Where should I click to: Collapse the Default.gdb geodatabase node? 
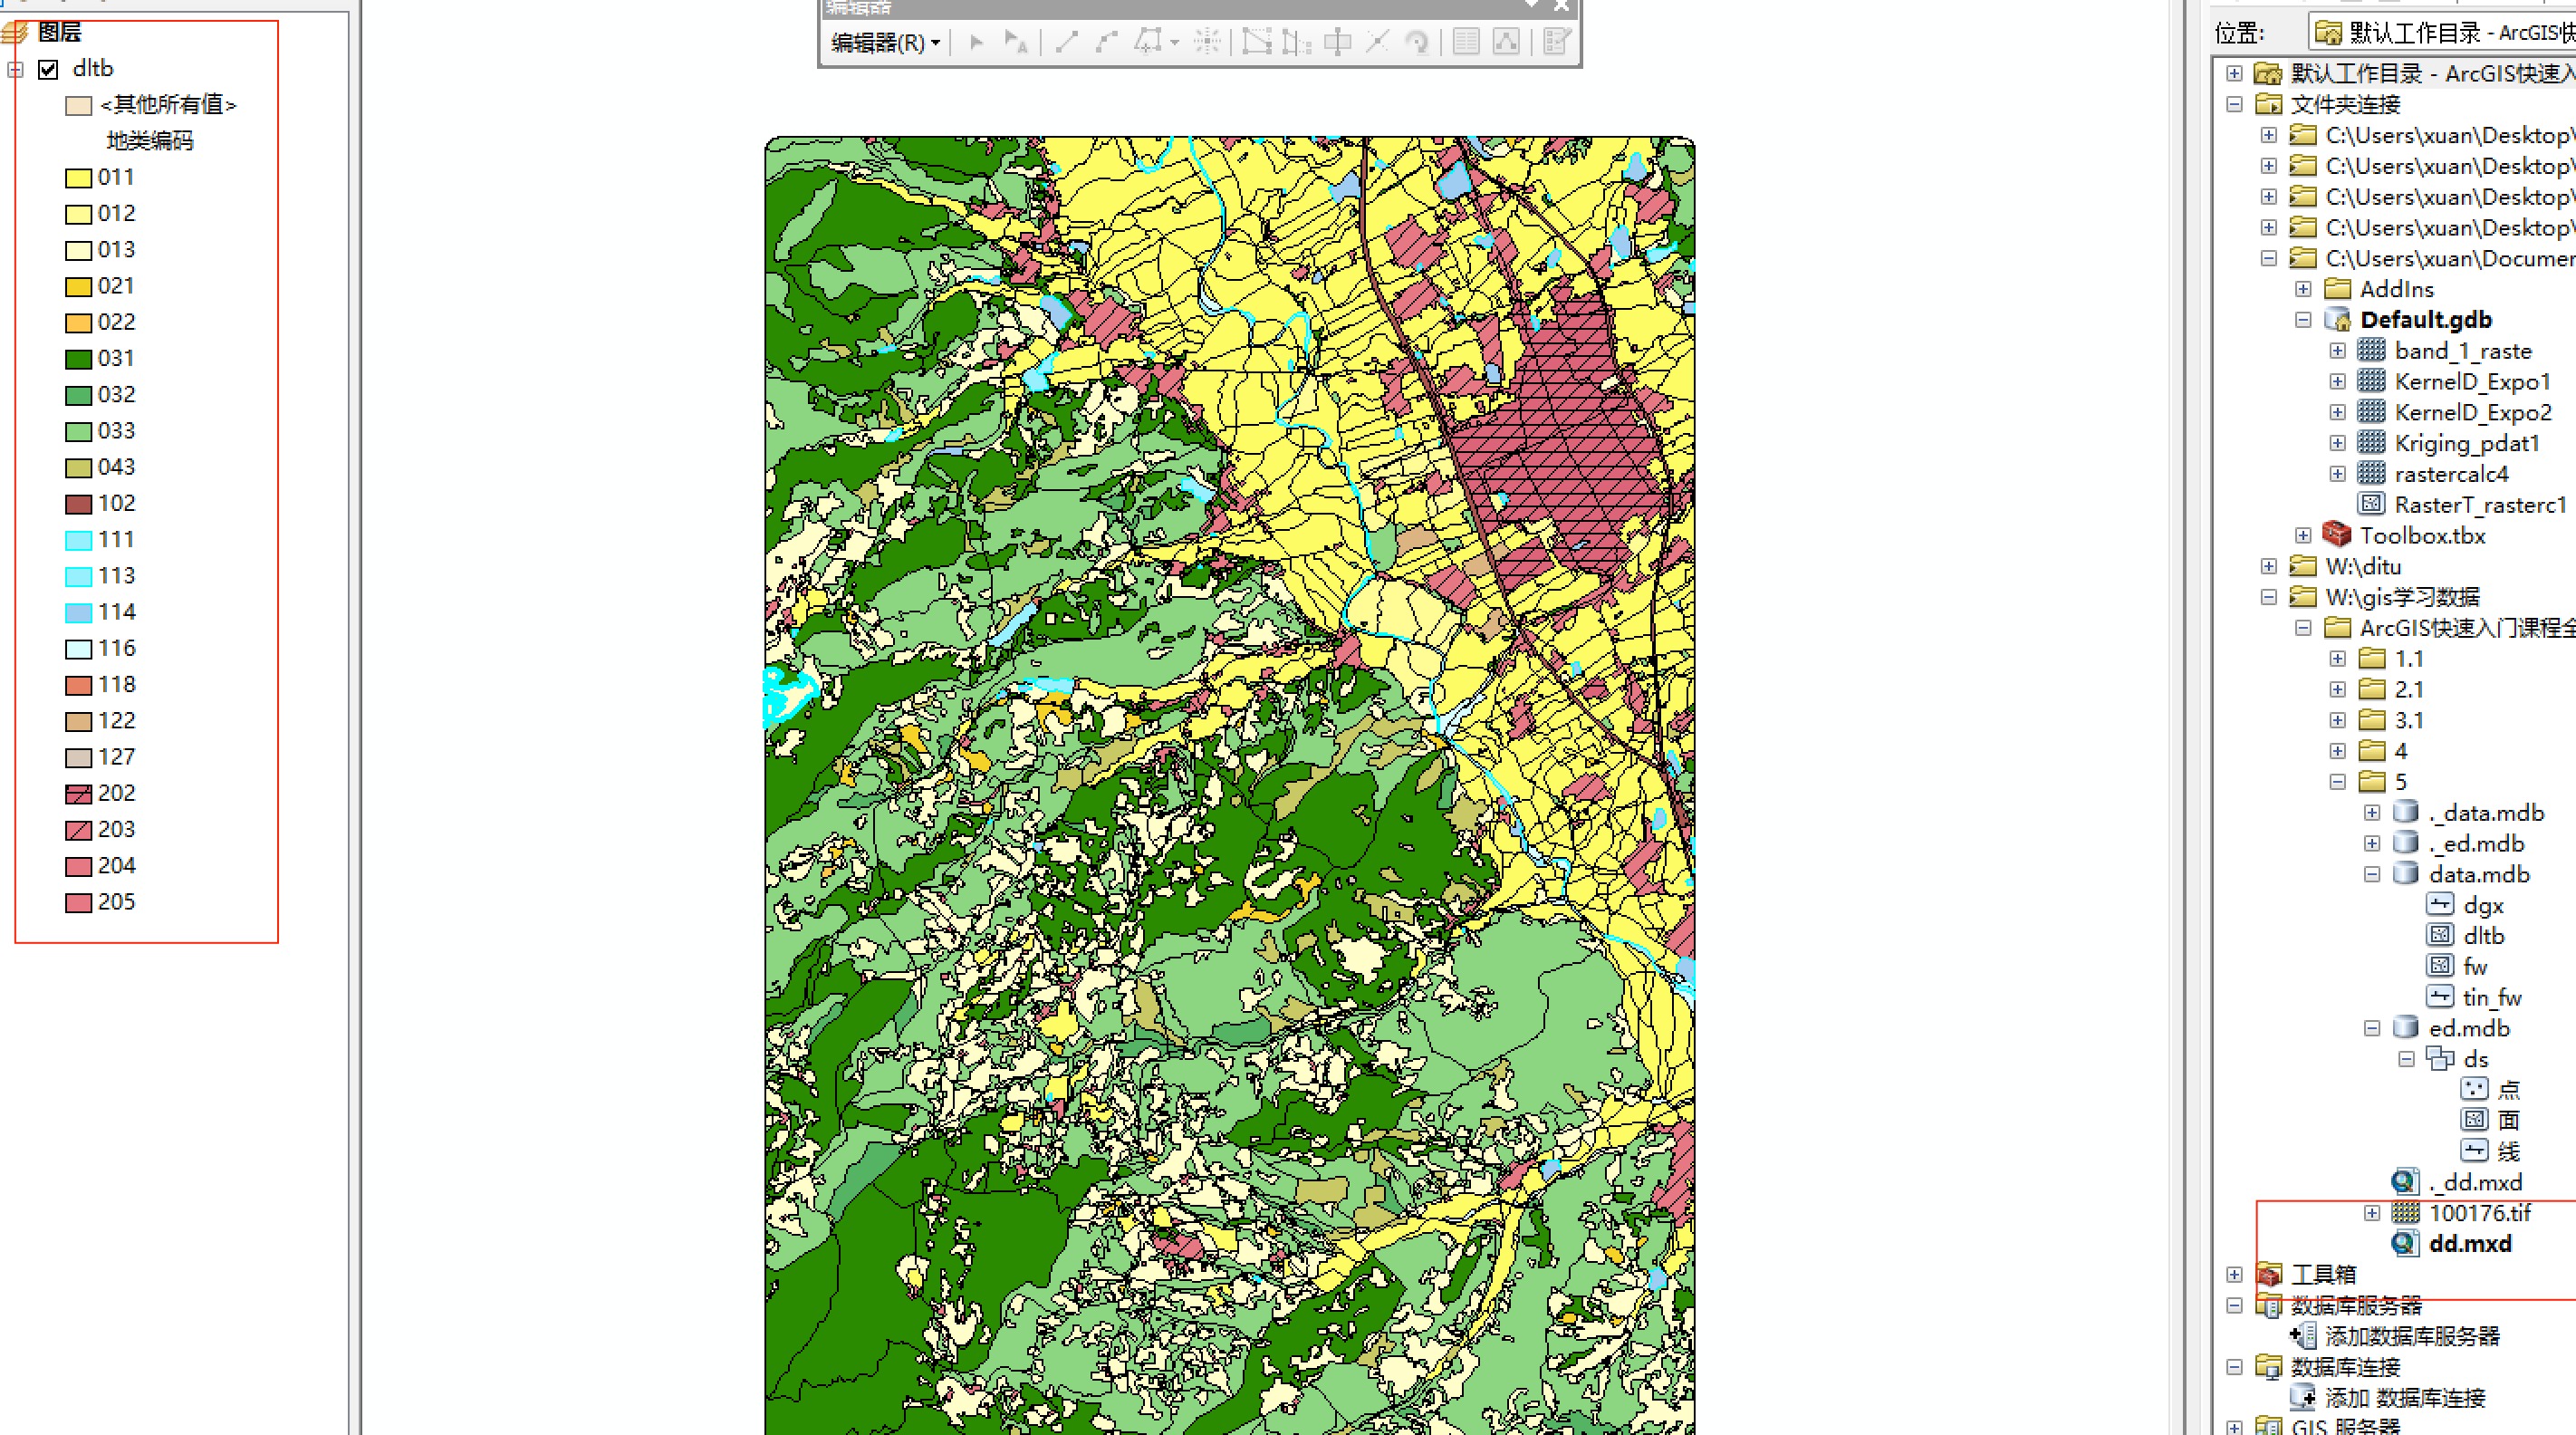coord(2303,320)
